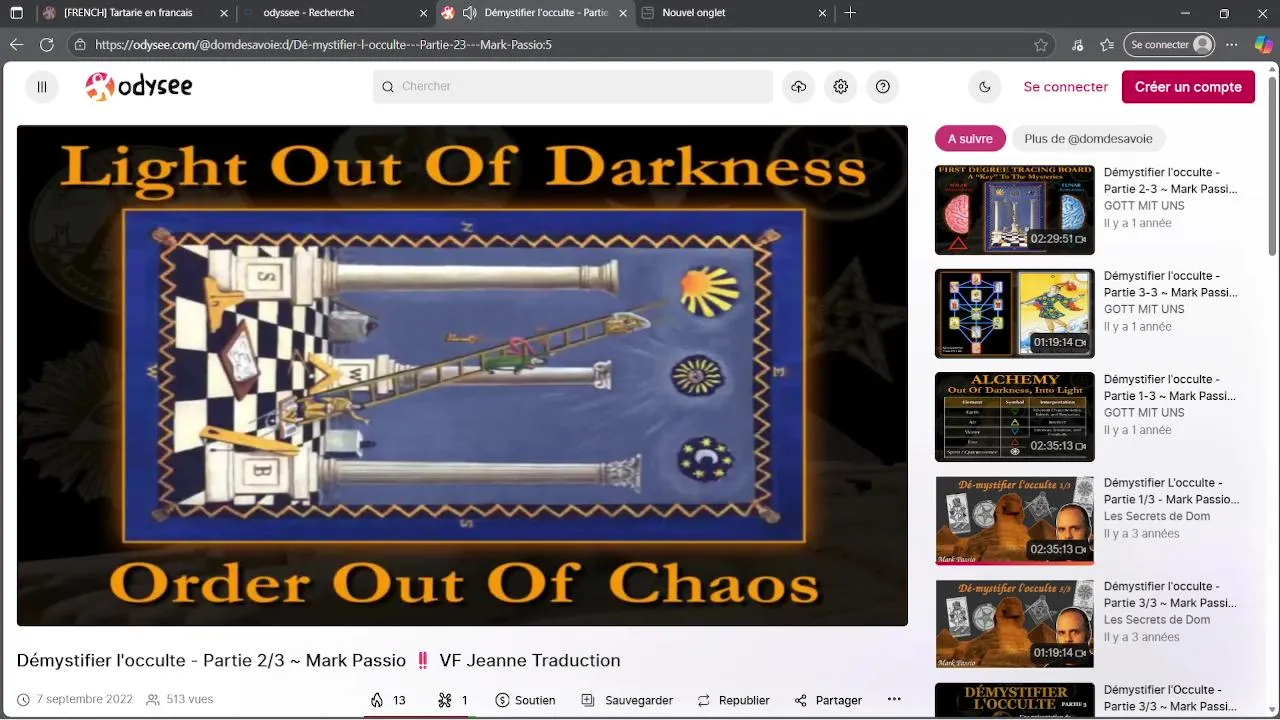1280x720 pixels.
Task: Open the sphinx thumbnail with 01:19:14 duration
Action: tap(1014, 624)
